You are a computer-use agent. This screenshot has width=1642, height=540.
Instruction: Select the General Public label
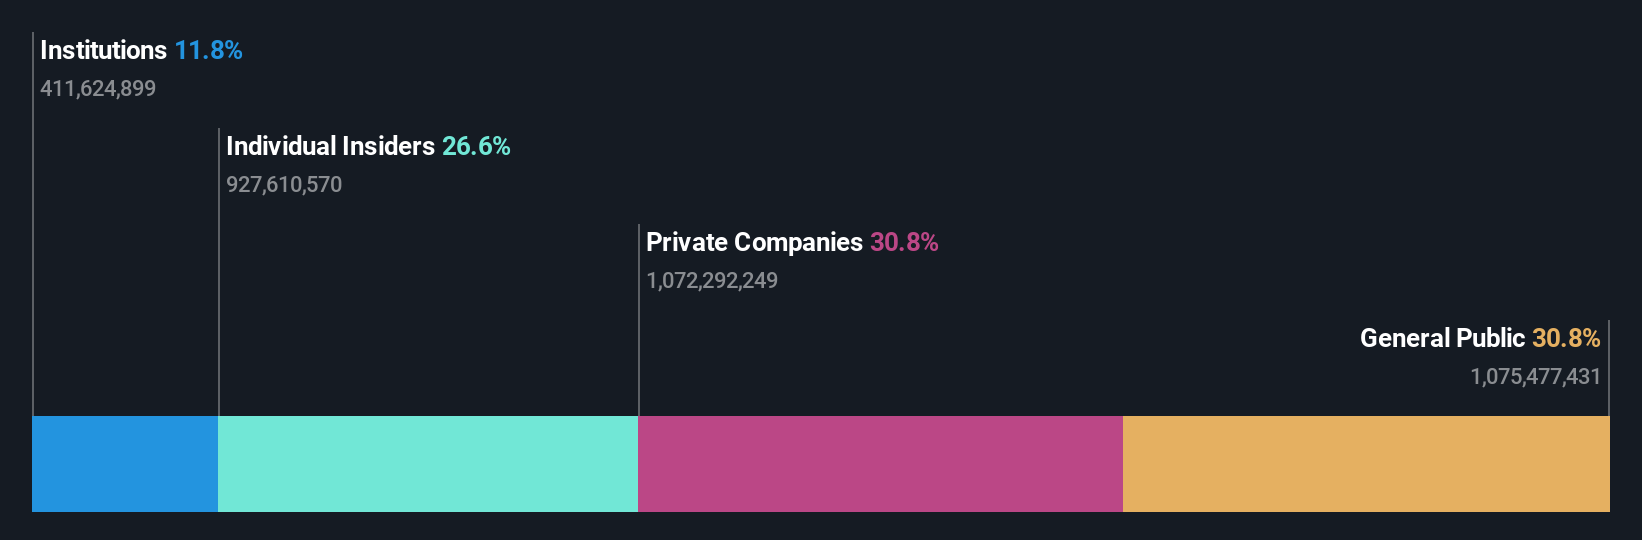[1442, 338]
